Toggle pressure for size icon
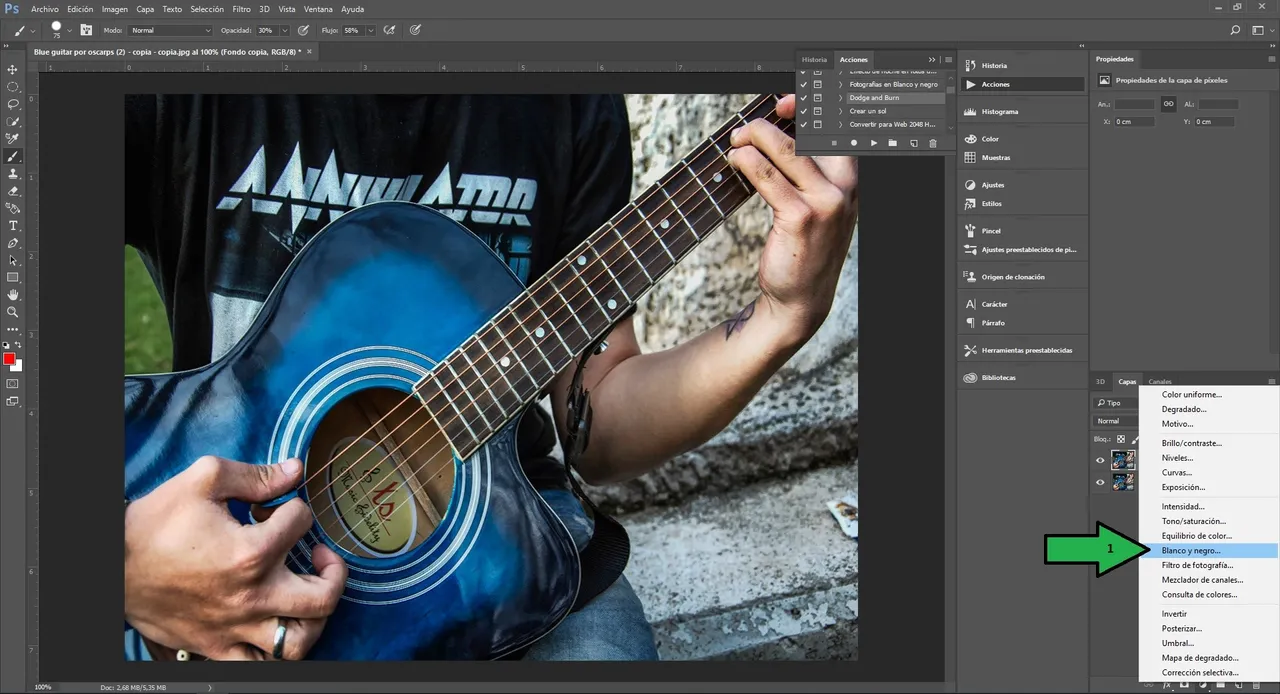Viewport: 1280px width, 694px height. coord(415,30)
